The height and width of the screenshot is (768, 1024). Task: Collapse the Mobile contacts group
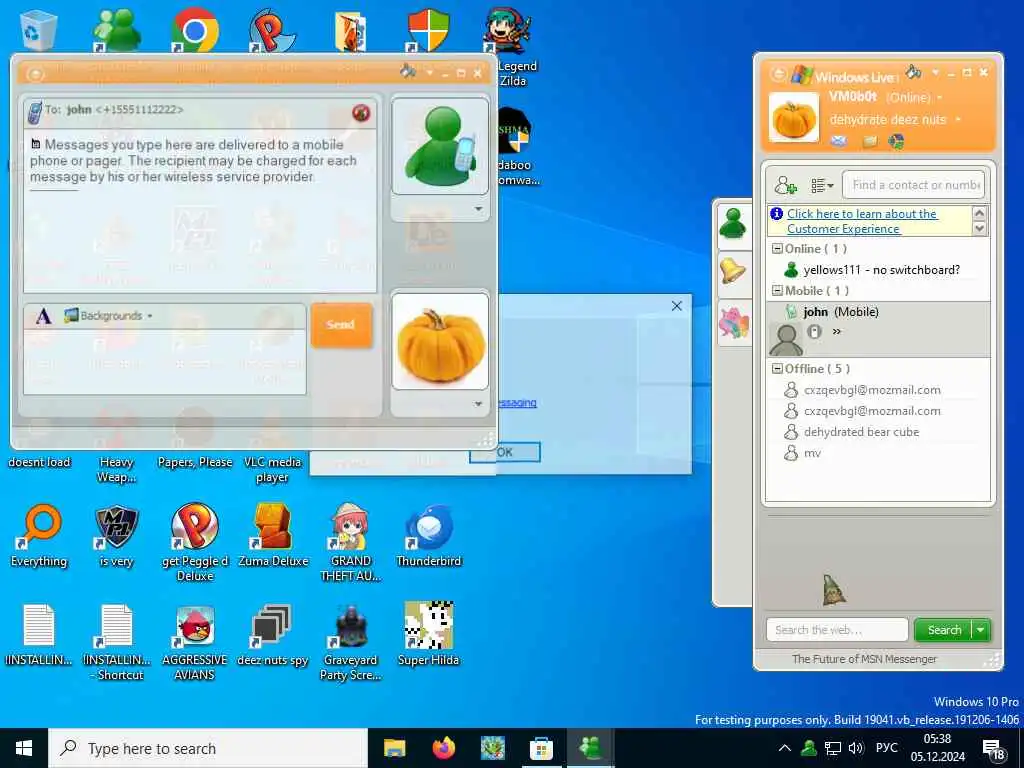(x=777, y=291)
